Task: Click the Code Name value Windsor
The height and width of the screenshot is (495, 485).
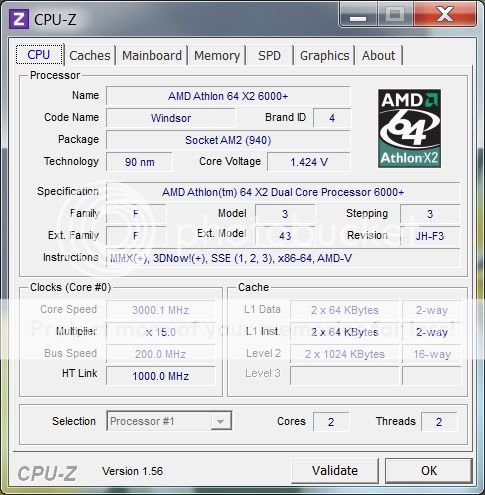Action: click(x=170, y=118)
